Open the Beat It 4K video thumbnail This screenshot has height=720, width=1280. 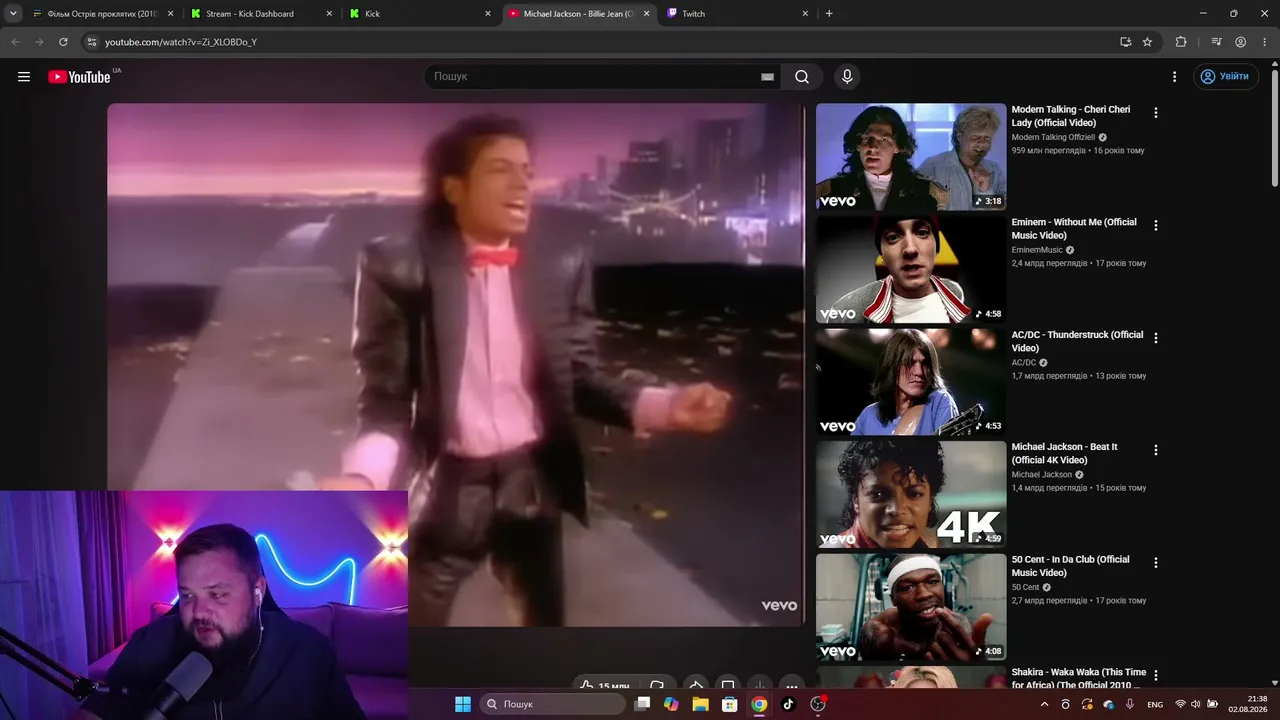pos(911,494)
